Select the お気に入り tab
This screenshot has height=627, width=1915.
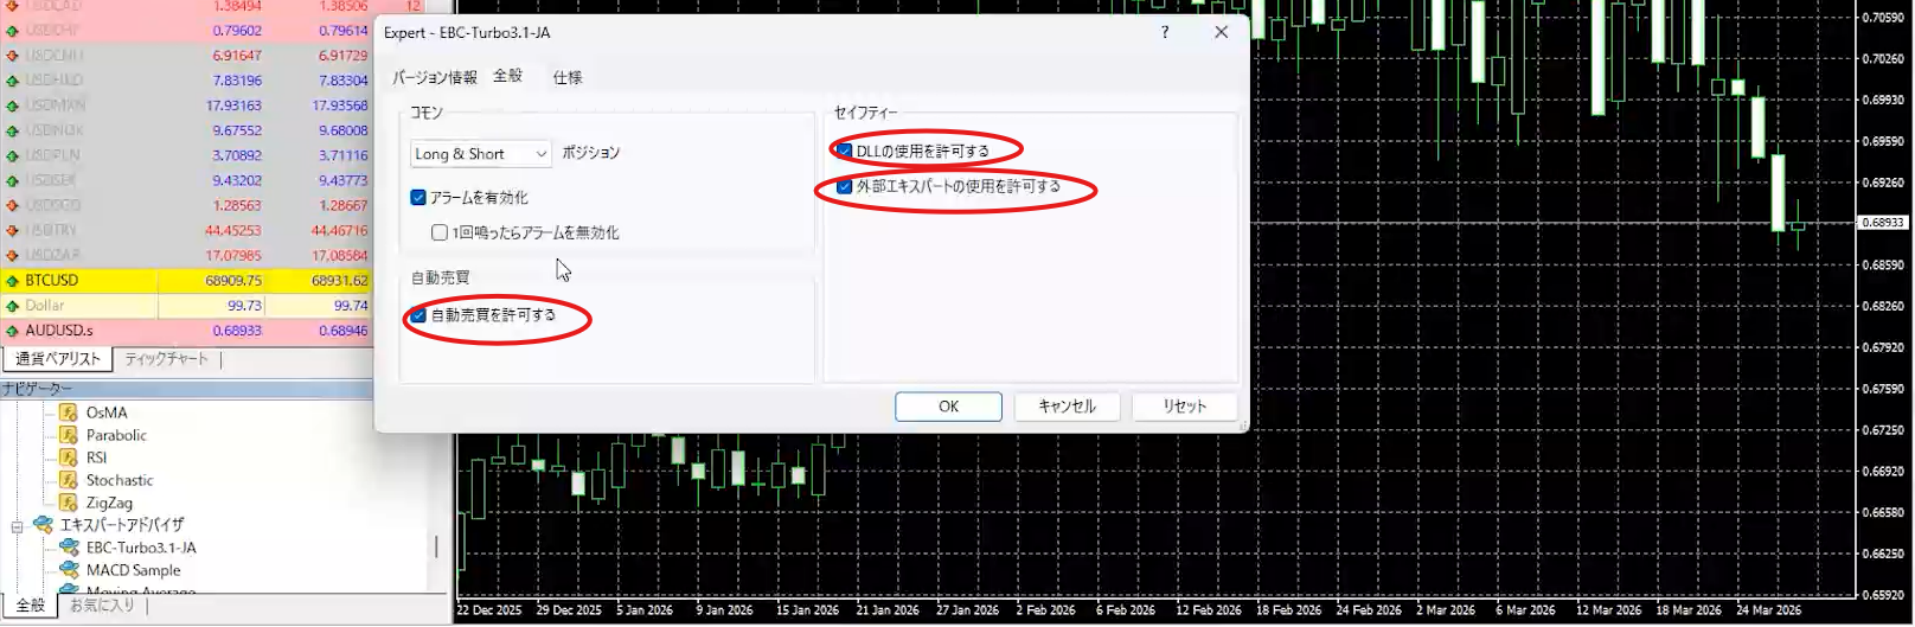click(102, 605)
